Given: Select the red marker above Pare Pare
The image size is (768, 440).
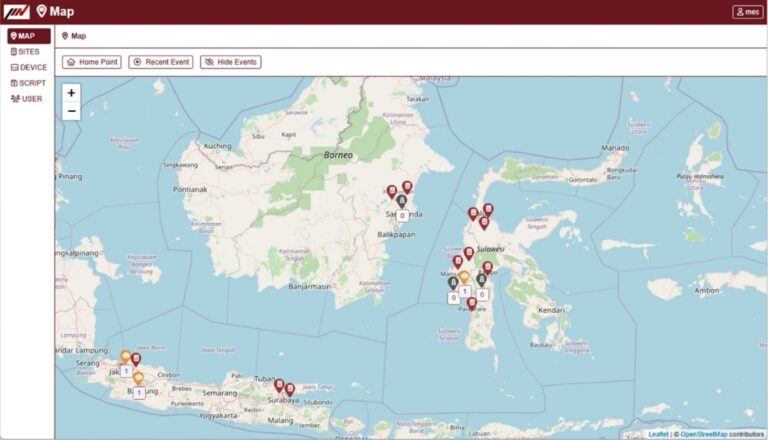Looking at the screenshot, I should 472,304.
